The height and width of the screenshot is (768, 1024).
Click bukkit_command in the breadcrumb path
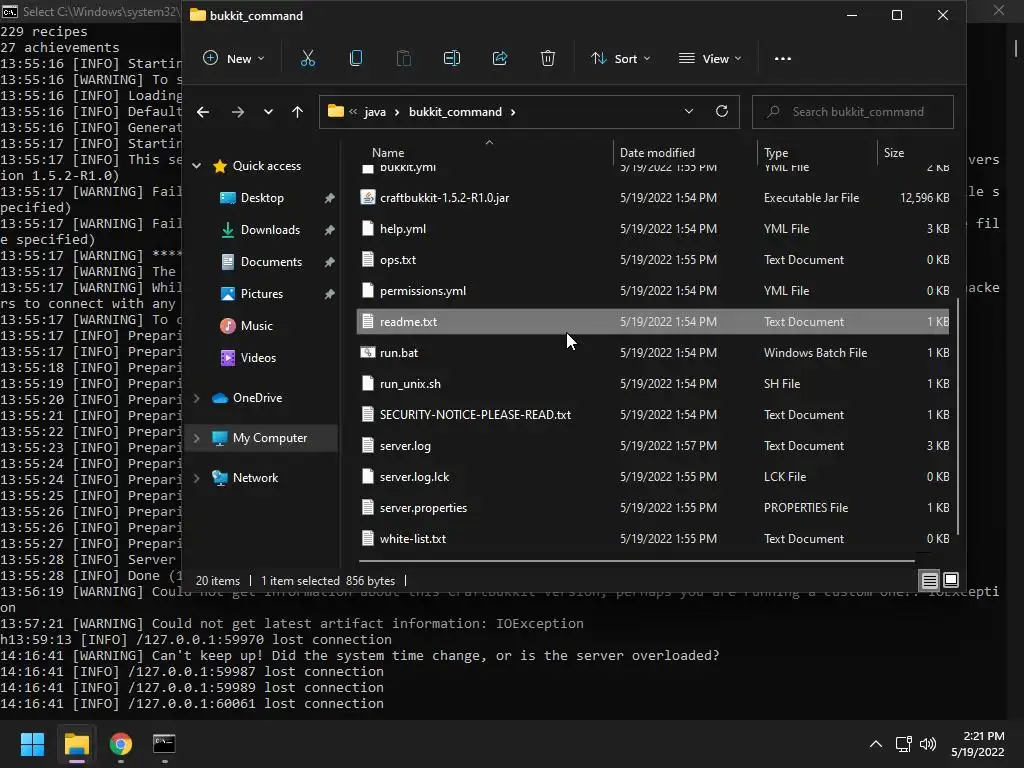[455, 112]
